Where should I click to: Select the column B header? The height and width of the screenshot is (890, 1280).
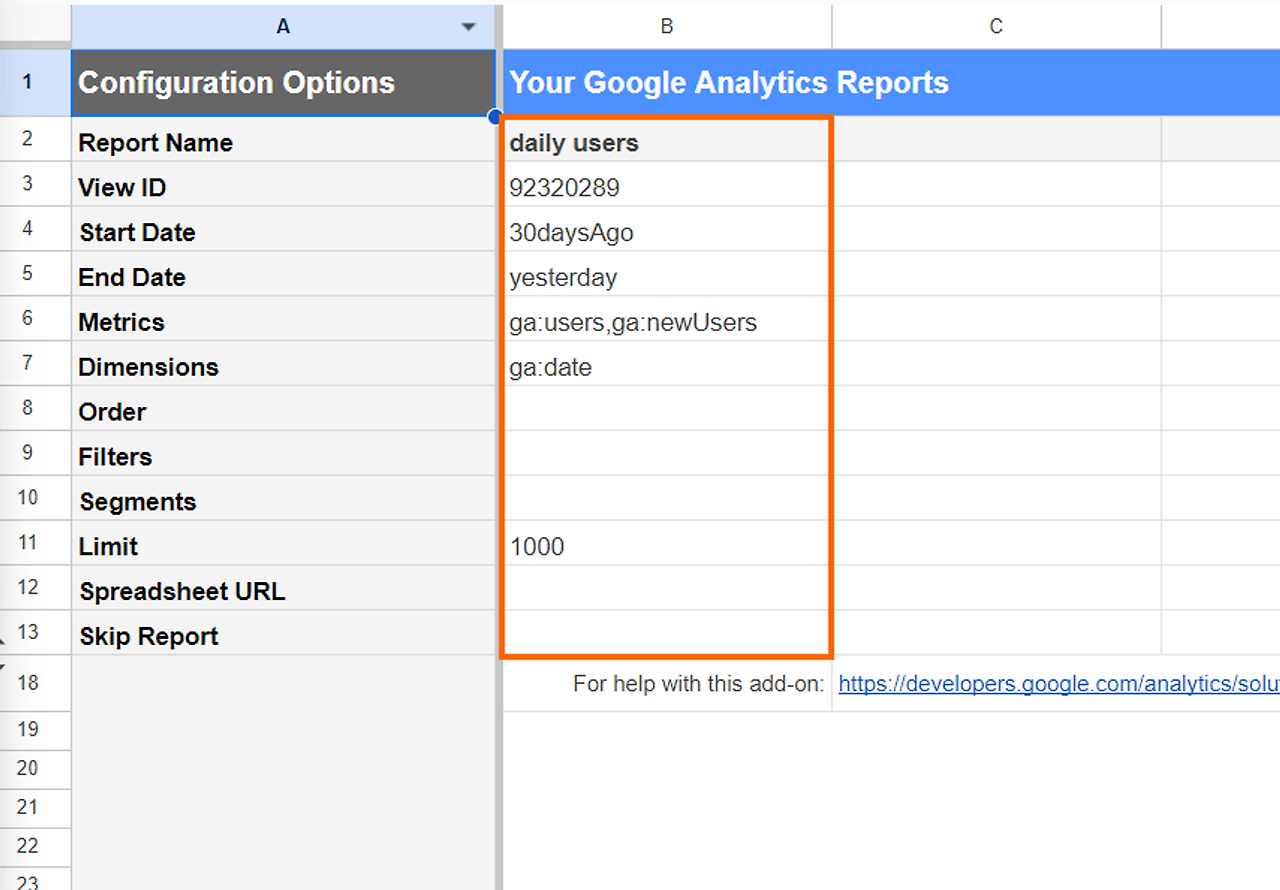[x=667, y=27]
